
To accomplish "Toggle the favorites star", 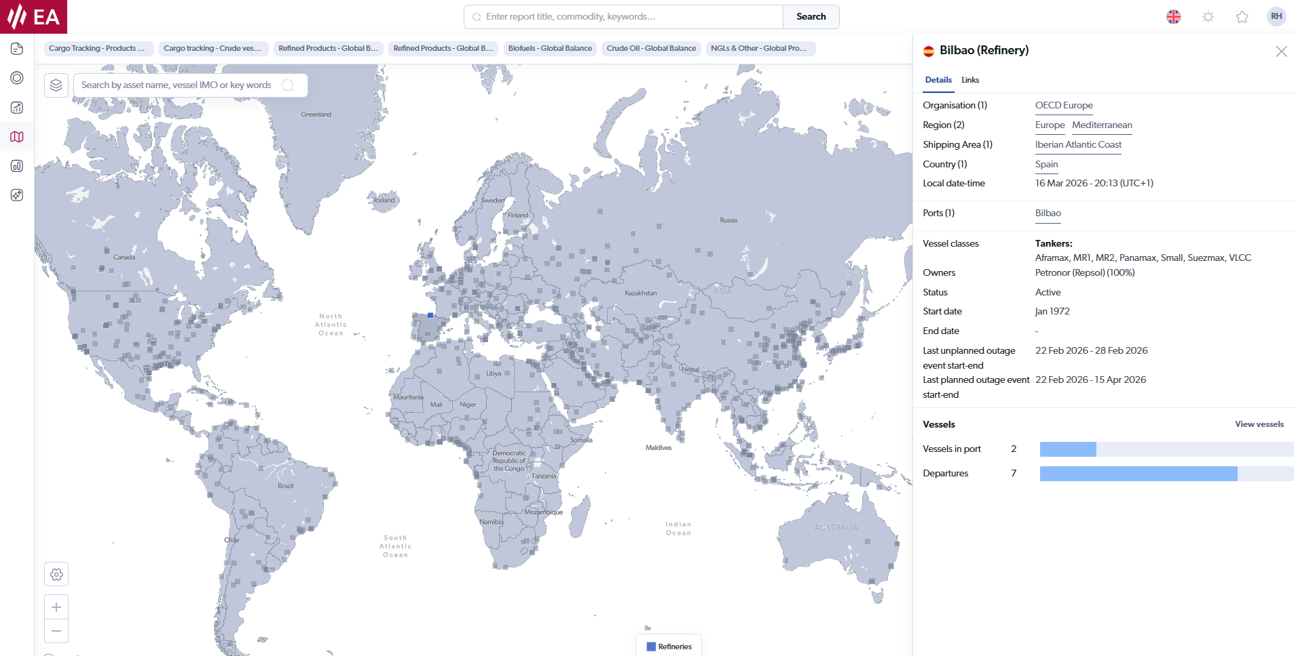I will coord(1242,16).
